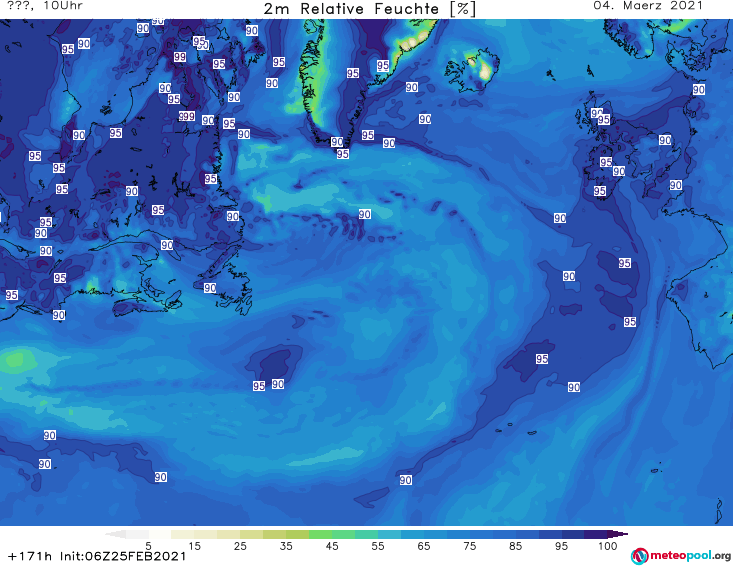Screen dimensions: 733x566
Task: Click the title '2m Relative Feuchte [%]'
Action: click(370, 9)
